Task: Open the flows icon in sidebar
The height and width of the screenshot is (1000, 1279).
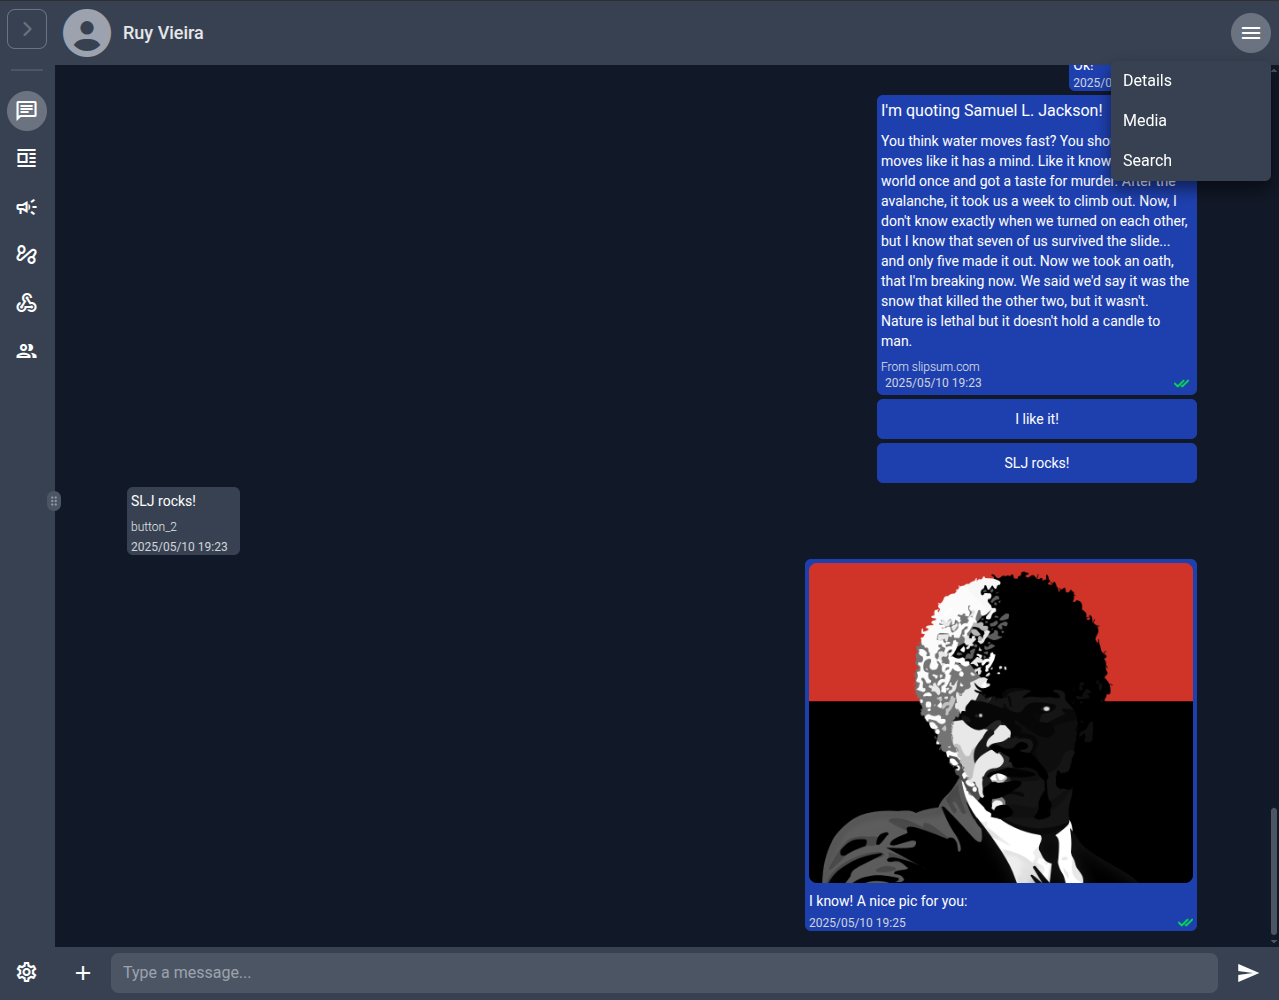Action: 27,255
